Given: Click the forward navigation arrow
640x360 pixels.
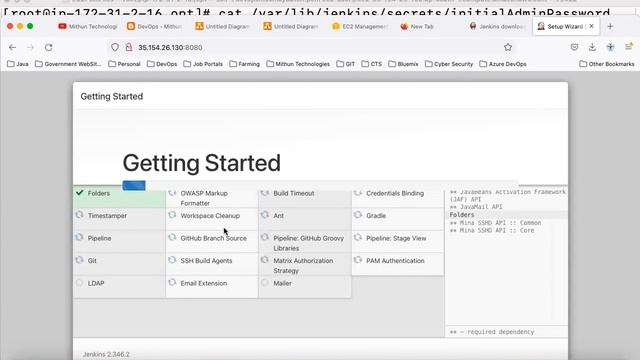Looking at the screenshot, I should (x=31, y=47).
